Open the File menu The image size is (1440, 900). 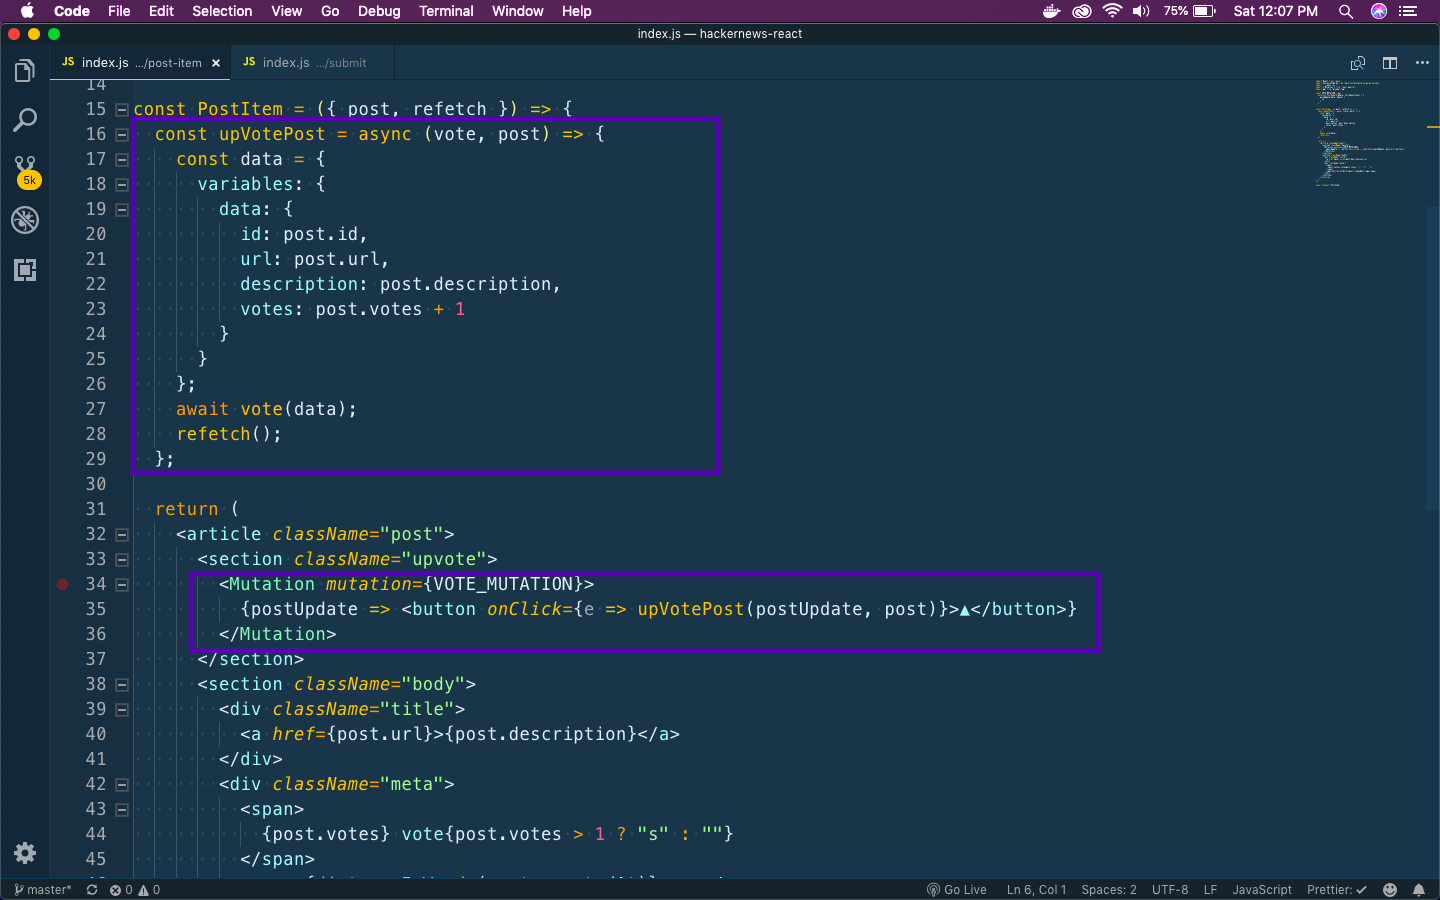(x=119, y=11)
